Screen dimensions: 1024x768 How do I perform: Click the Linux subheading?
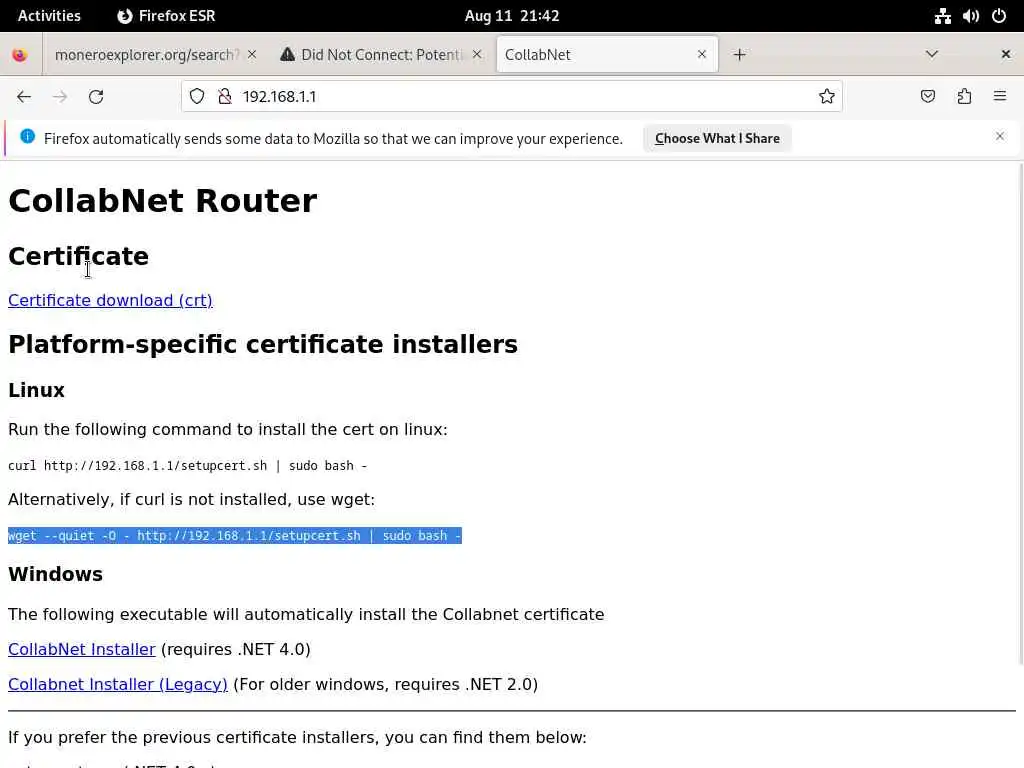pos(37,390)
